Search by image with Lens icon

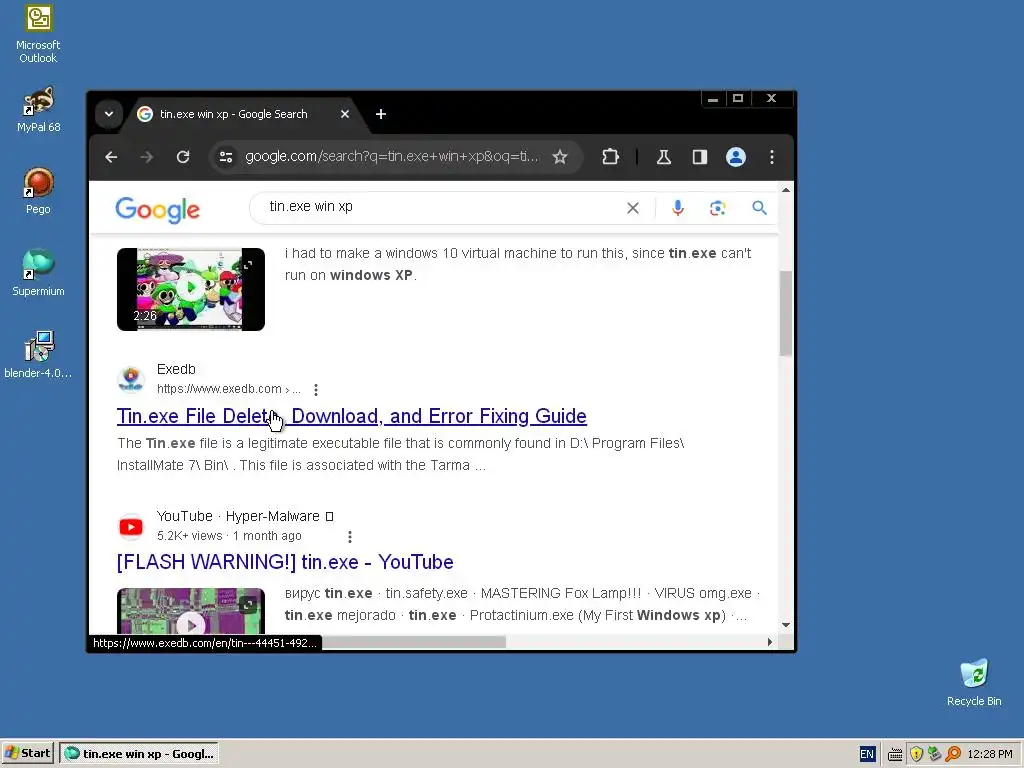click(718, 208)
